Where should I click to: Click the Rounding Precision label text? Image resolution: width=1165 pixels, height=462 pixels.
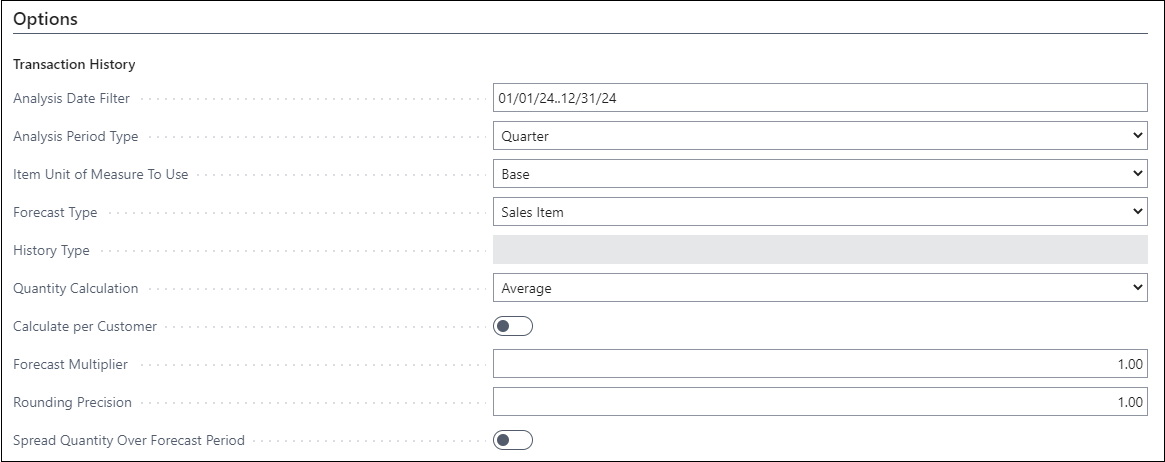(x=72, y=402)
